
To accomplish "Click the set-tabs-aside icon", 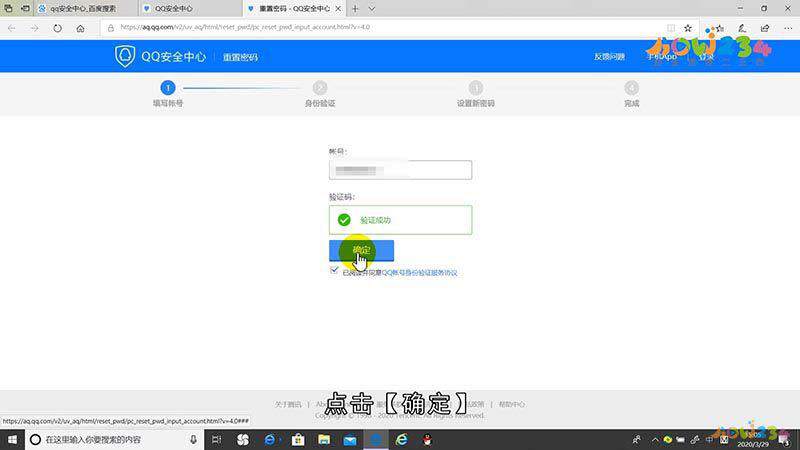I will point(25,9).
